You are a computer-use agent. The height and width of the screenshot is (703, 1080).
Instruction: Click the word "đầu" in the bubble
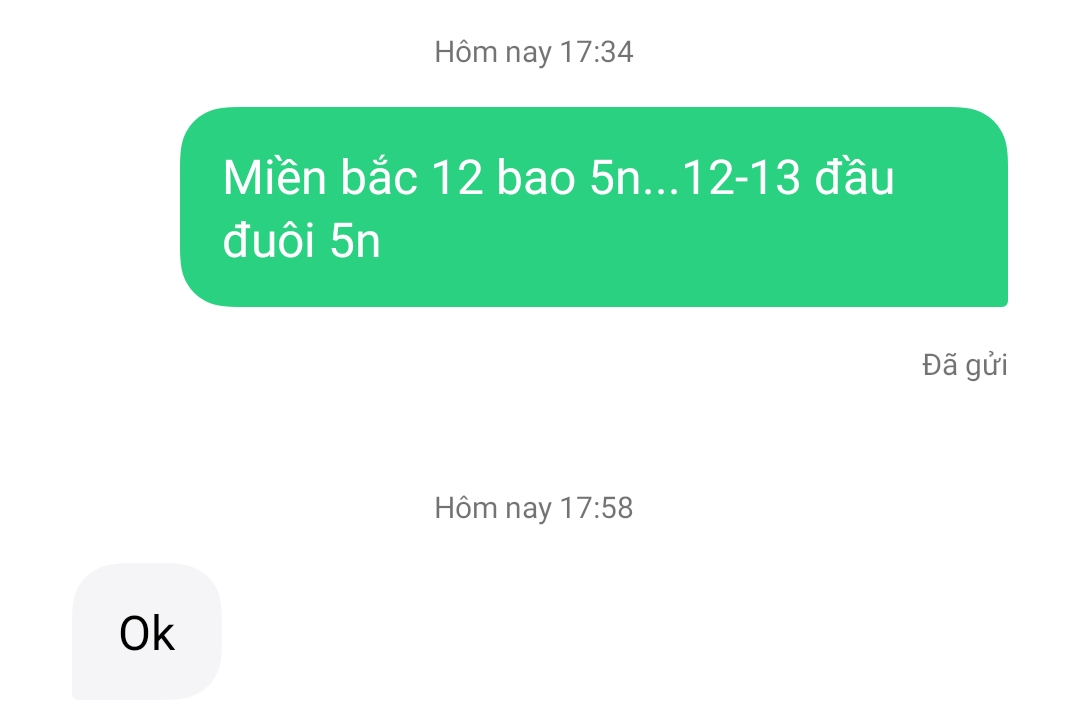(854, 178)
